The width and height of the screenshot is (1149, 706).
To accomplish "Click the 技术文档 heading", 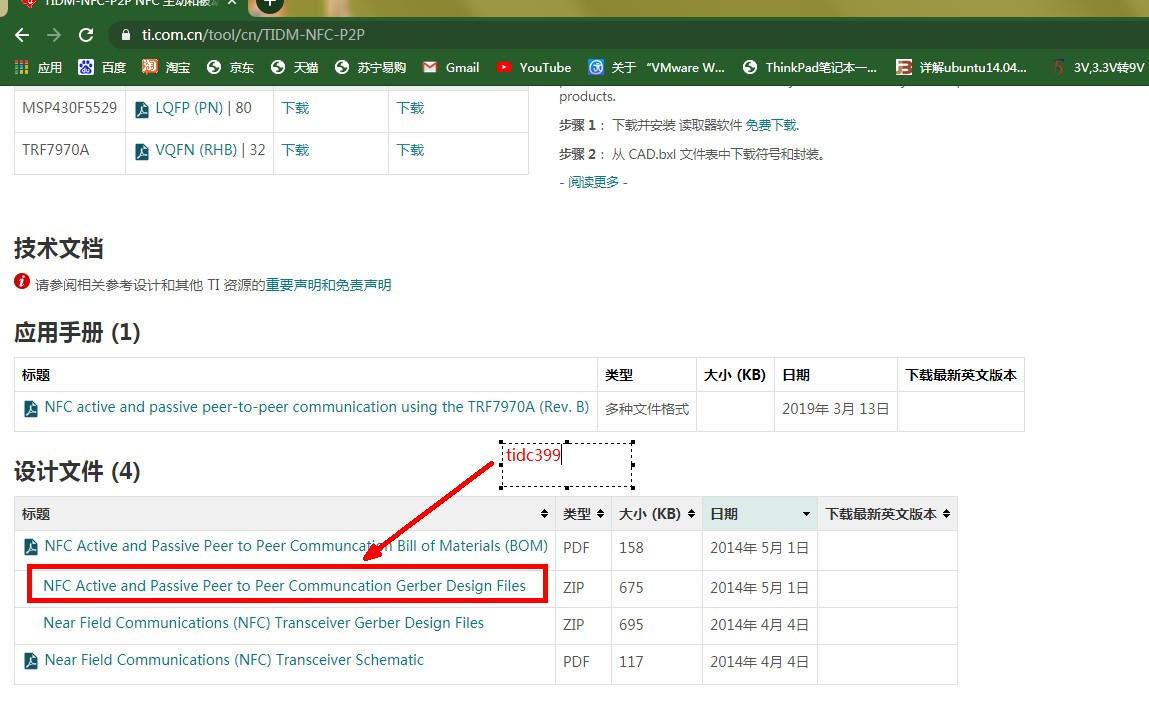I will click(x=59, y=249).
